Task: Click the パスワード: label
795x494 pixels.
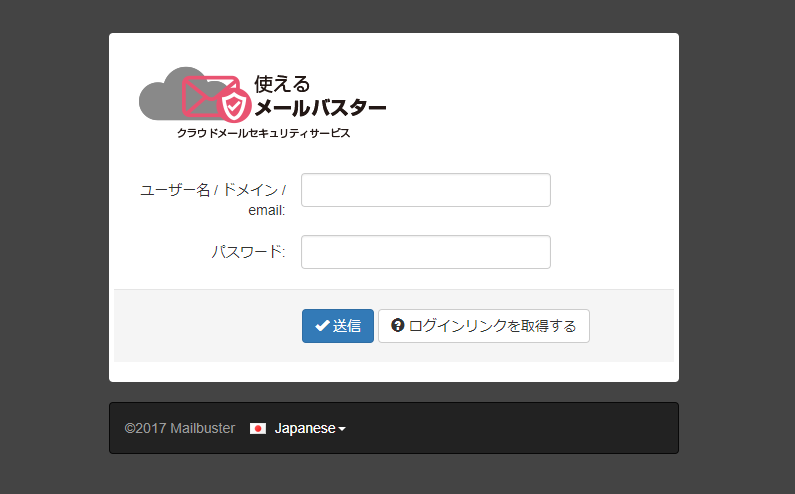Action: coord(248,252)
